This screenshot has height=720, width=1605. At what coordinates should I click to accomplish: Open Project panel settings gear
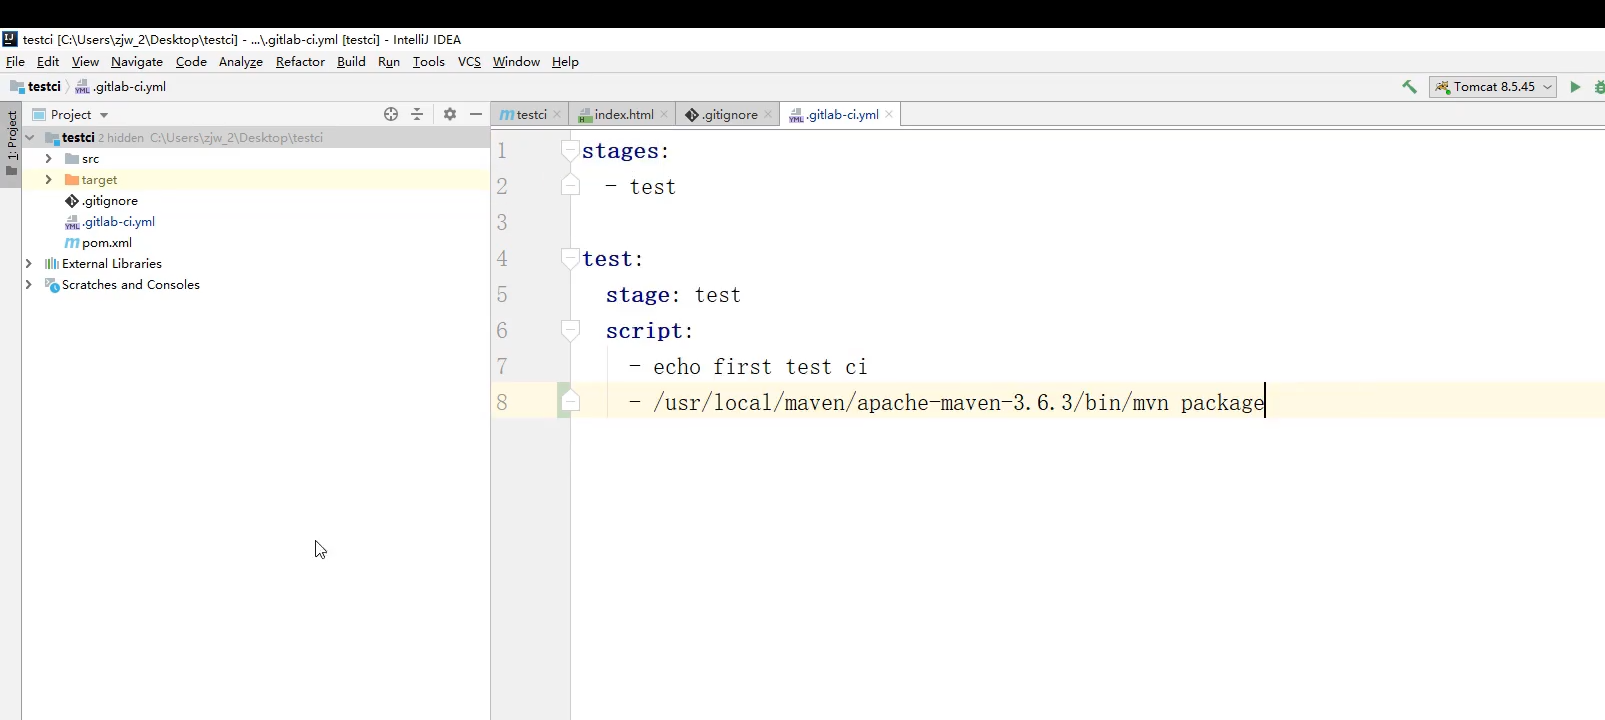pos(450,114)
